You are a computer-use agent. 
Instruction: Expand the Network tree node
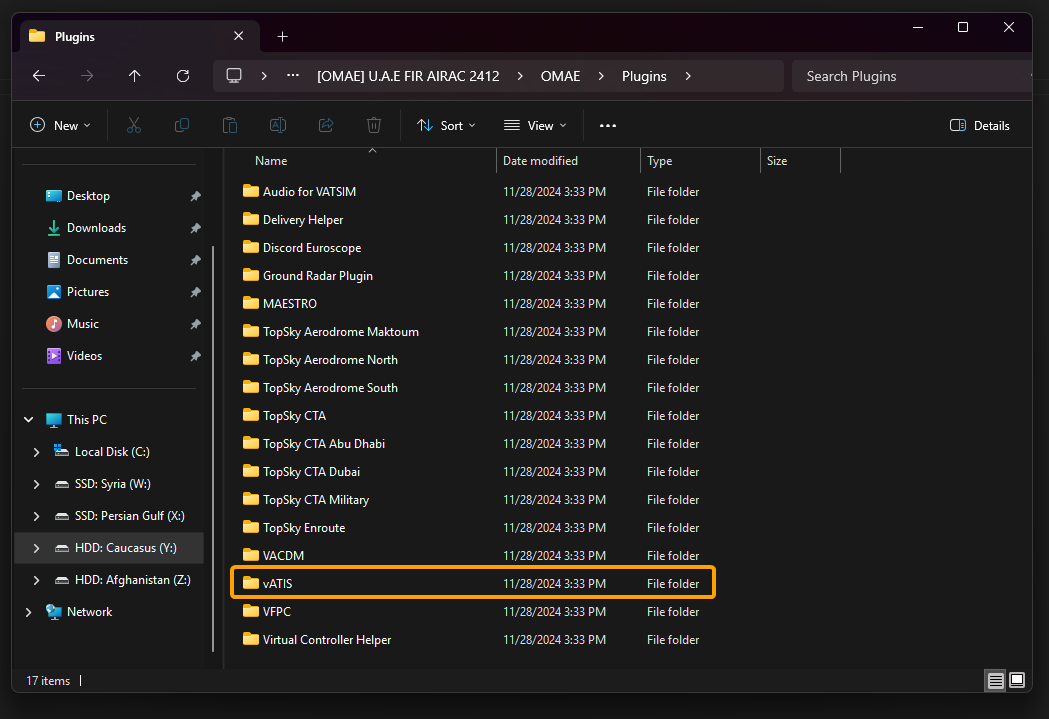click(x=28, y=612)
